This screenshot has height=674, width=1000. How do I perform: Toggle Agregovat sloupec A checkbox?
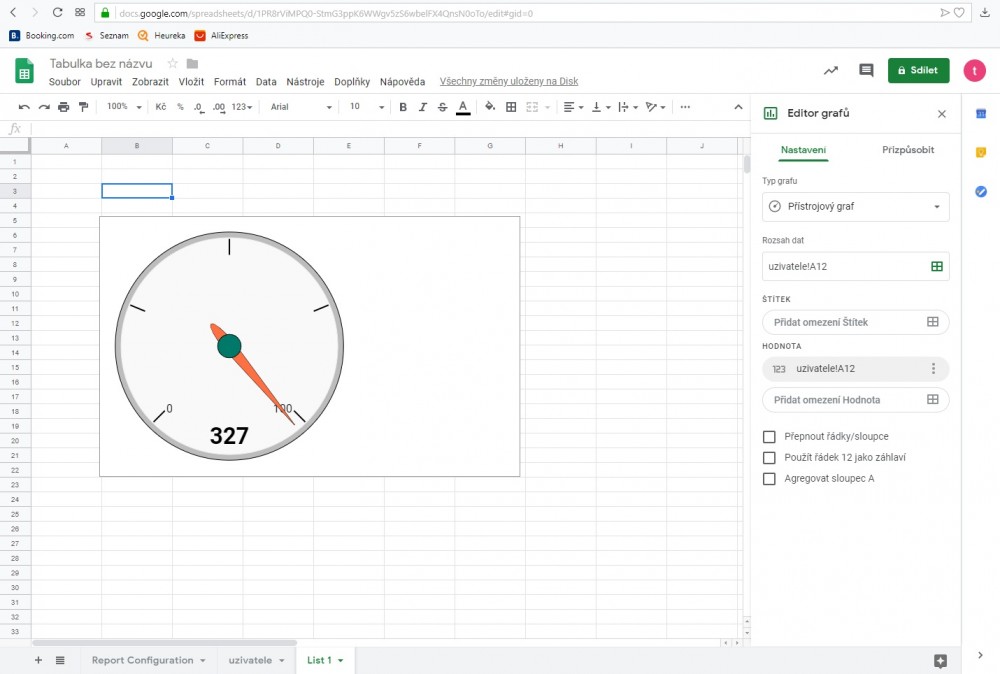tap(769, 479)
